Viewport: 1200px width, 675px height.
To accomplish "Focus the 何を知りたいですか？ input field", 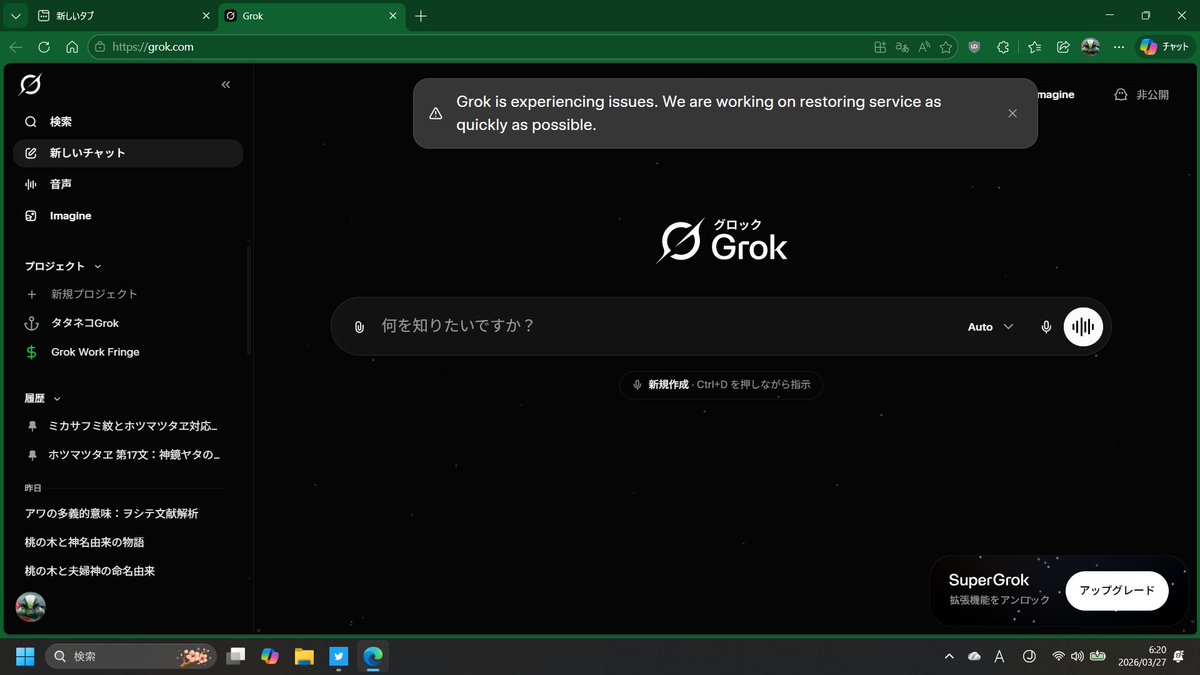I will coord(660,326).
